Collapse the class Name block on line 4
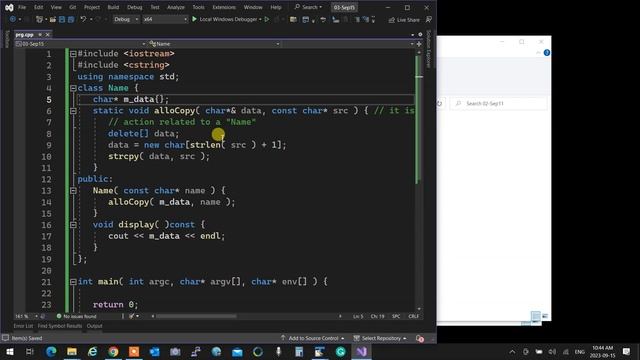Viewport: 640px width, 360px height. tap(73, 88)
